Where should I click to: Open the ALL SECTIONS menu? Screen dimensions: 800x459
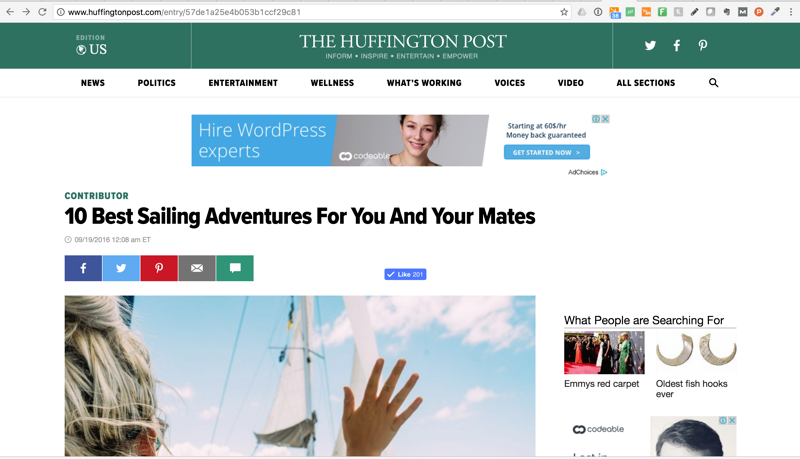645,83
